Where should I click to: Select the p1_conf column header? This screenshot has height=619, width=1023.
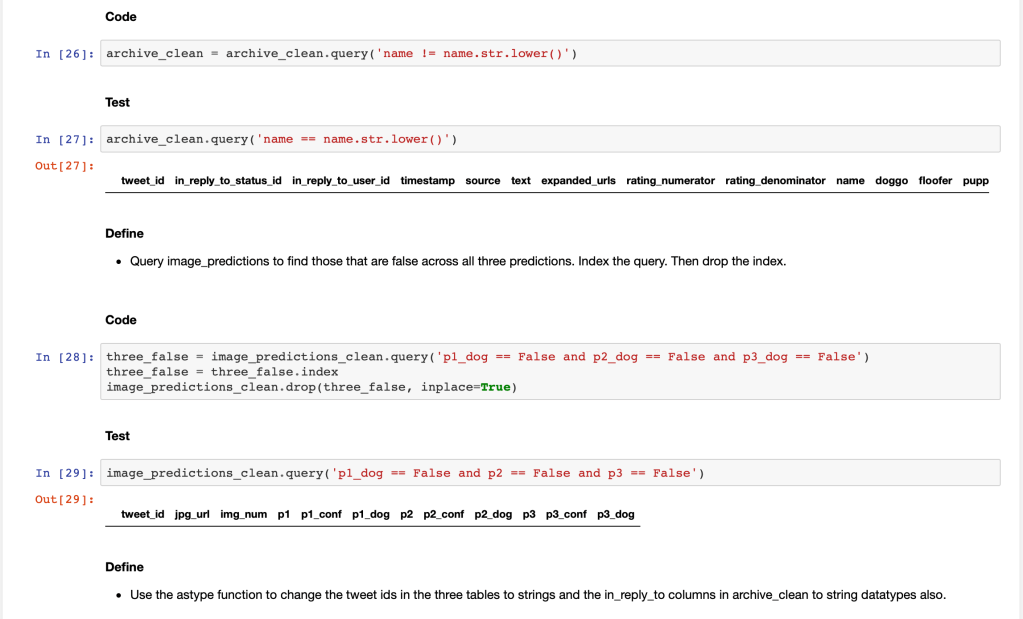pos(321,515)
